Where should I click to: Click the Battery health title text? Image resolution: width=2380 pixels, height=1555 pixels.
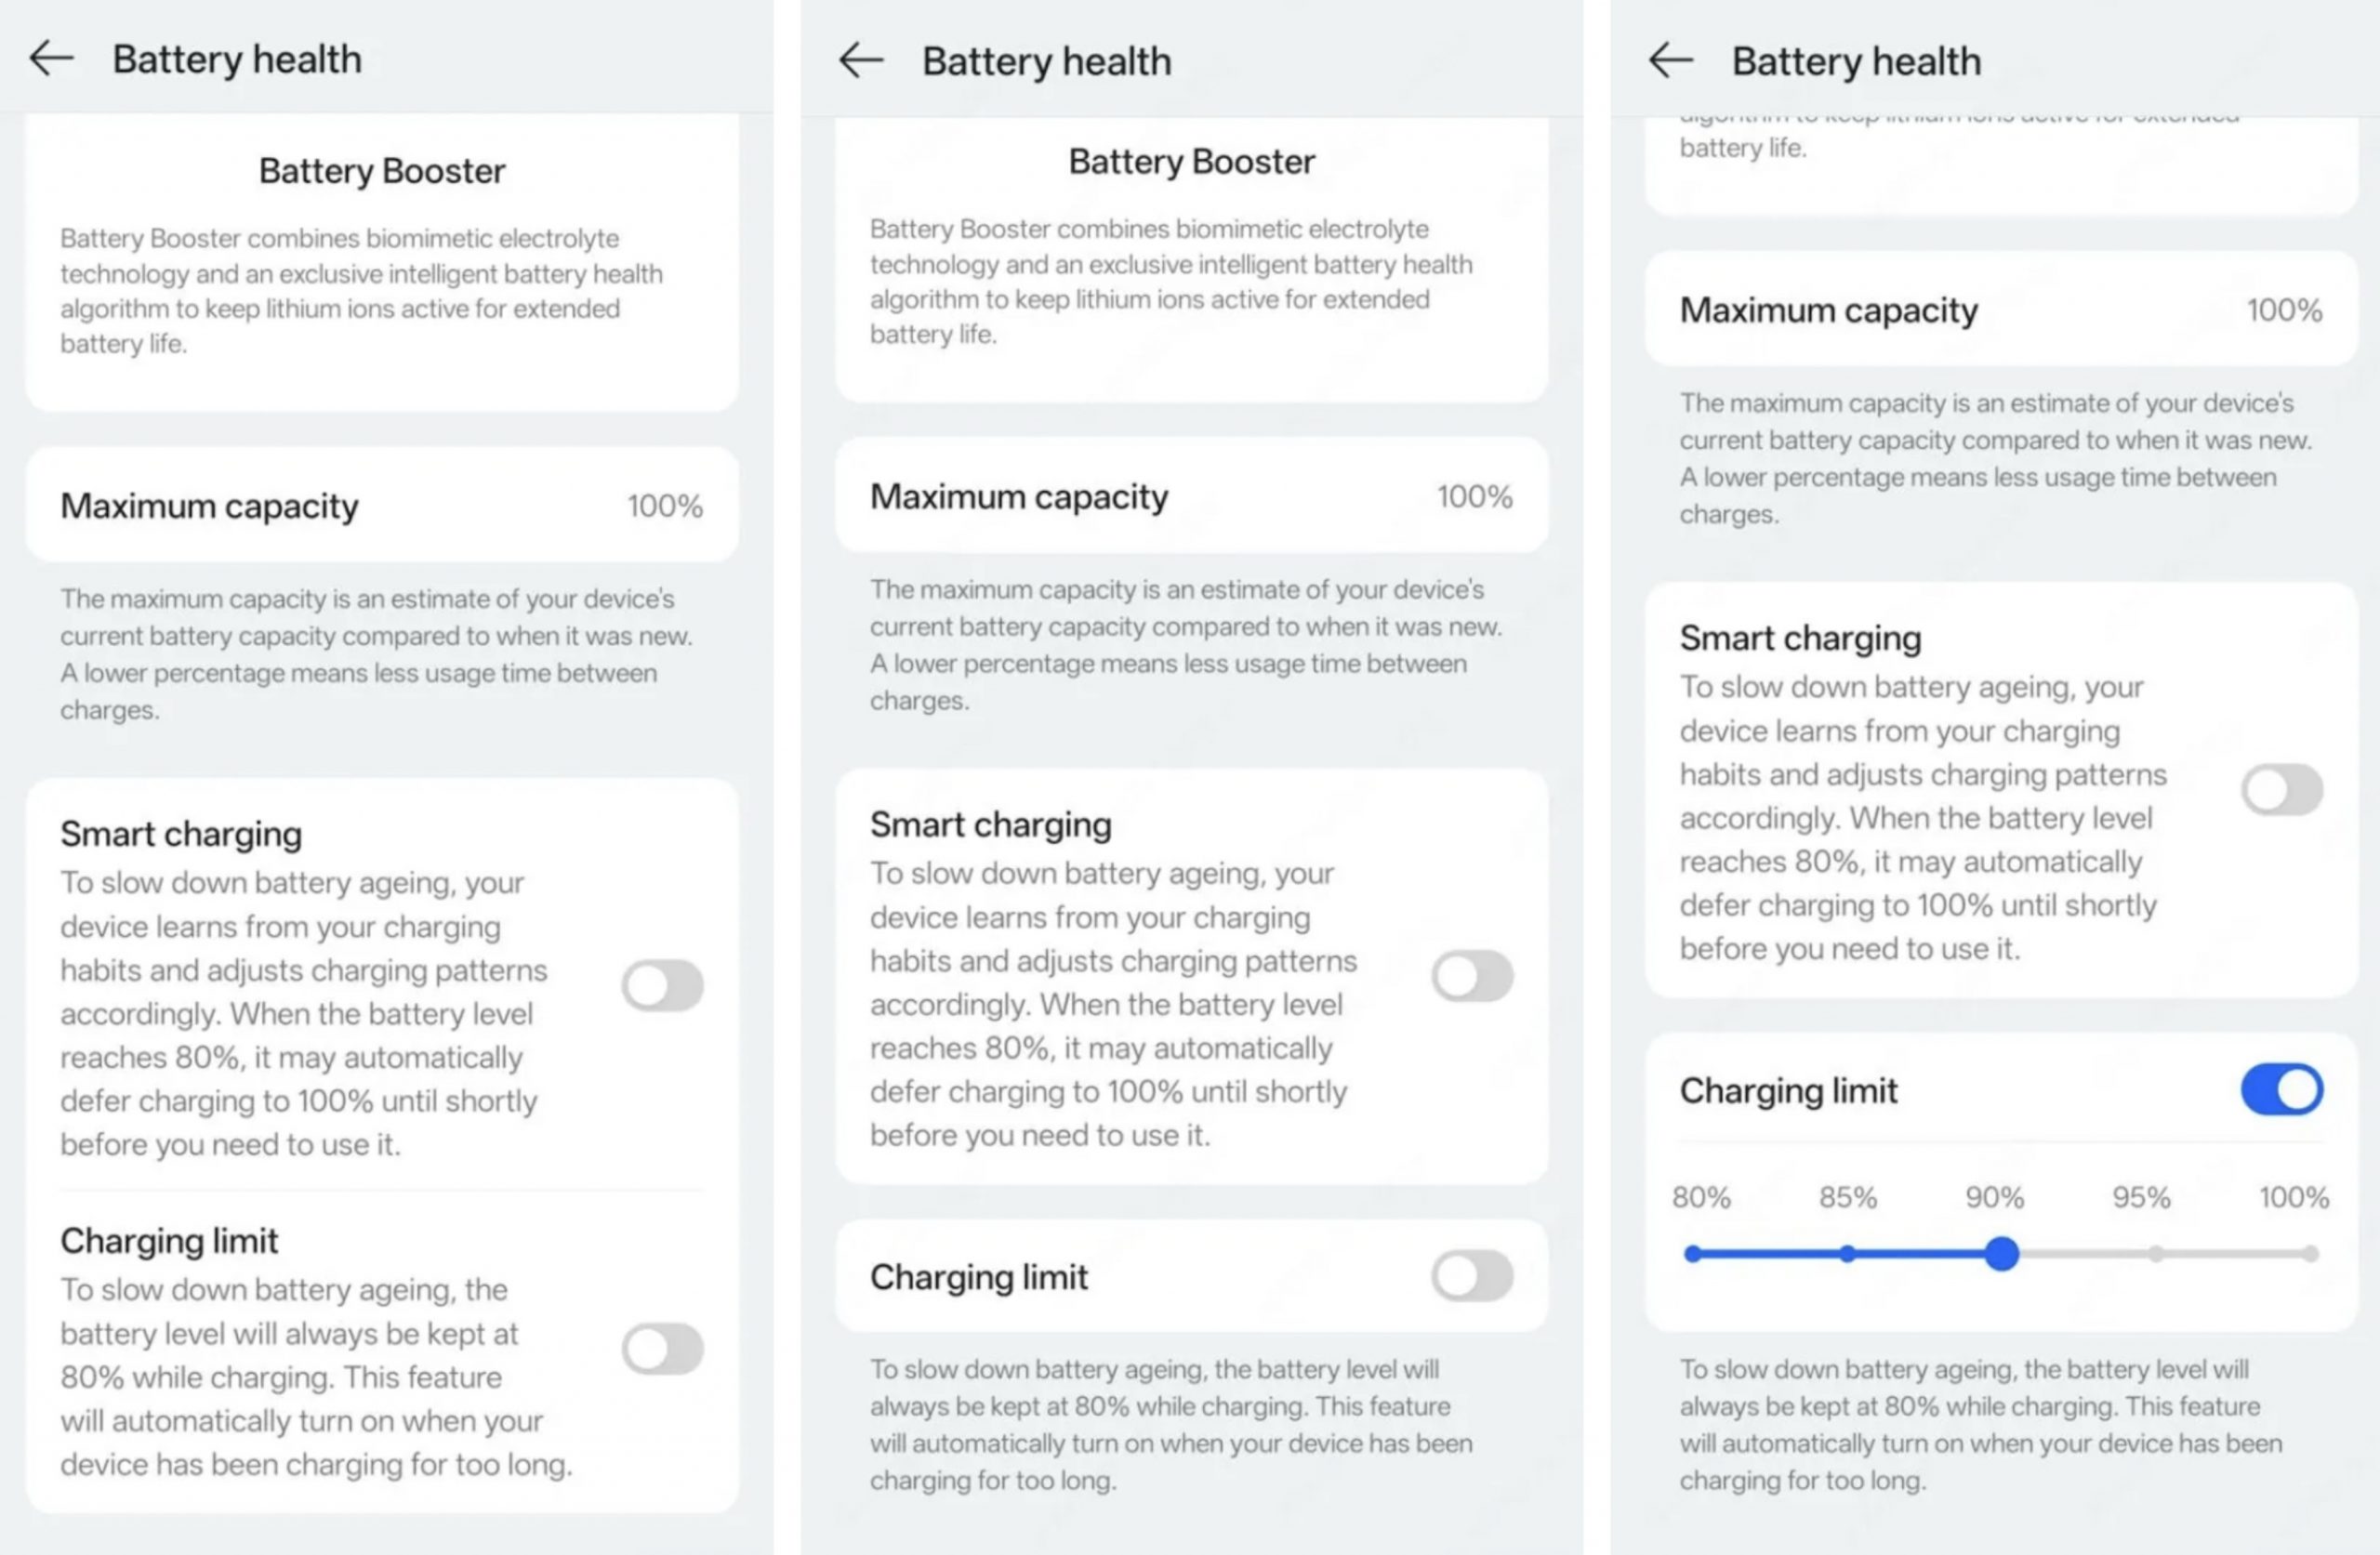coord(236,58)
